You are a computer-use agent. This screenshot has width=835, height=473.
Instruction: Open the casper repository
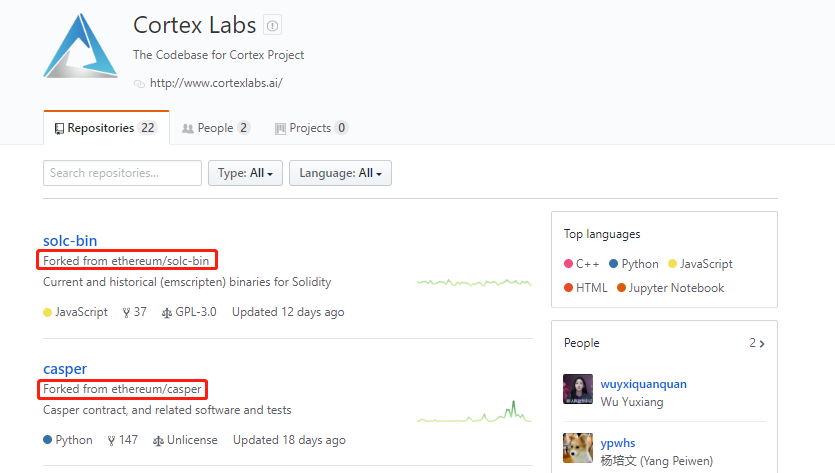(65, 369)
